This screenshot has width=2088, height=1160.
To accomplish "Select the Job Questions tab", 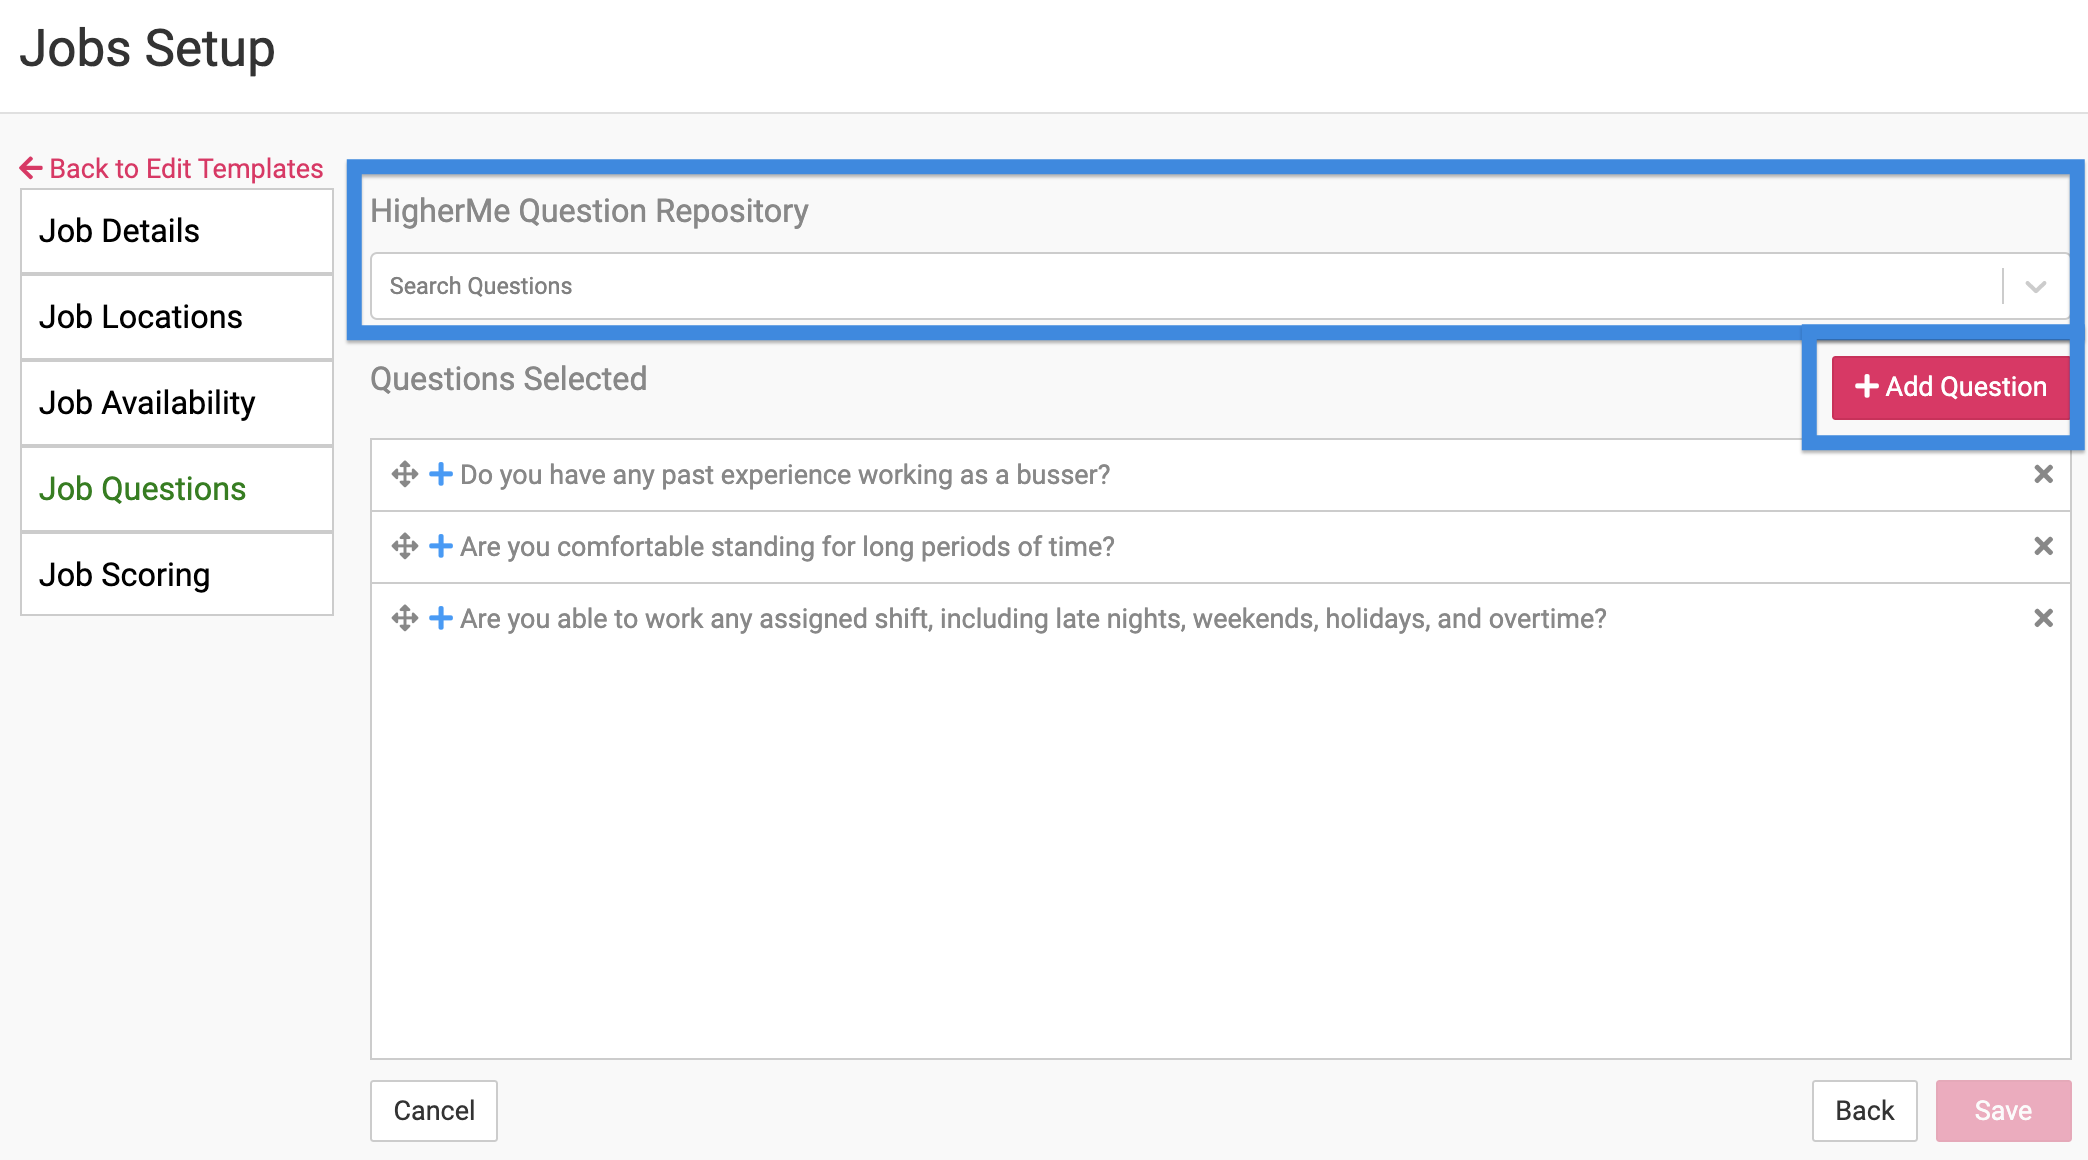I will 177,489.
